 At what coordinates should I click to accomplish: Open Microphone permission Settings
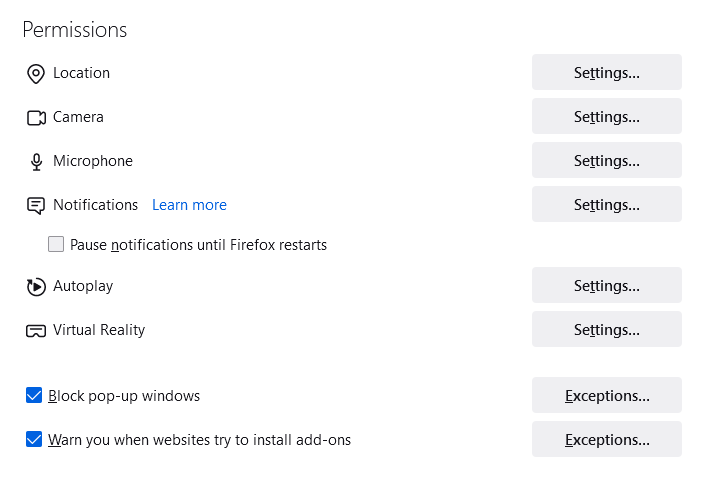point(606,161)
